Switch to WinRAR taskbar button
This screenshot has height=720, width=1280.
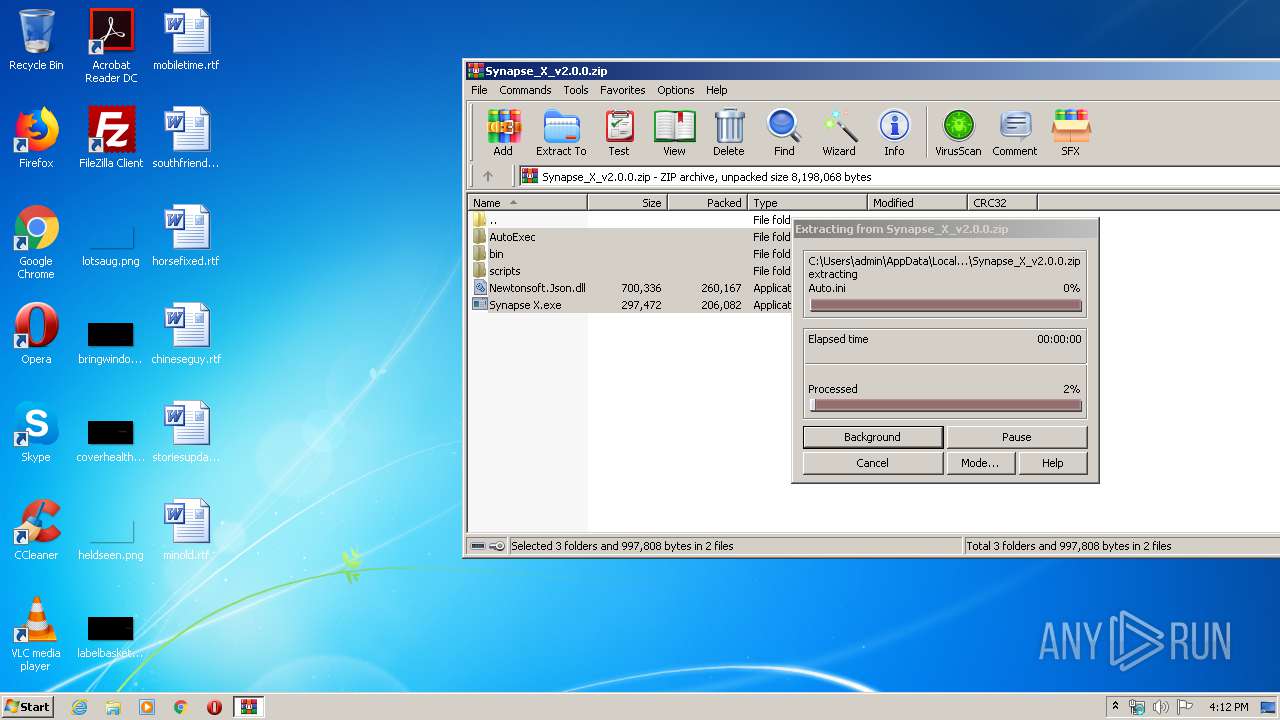coord(248,707)
